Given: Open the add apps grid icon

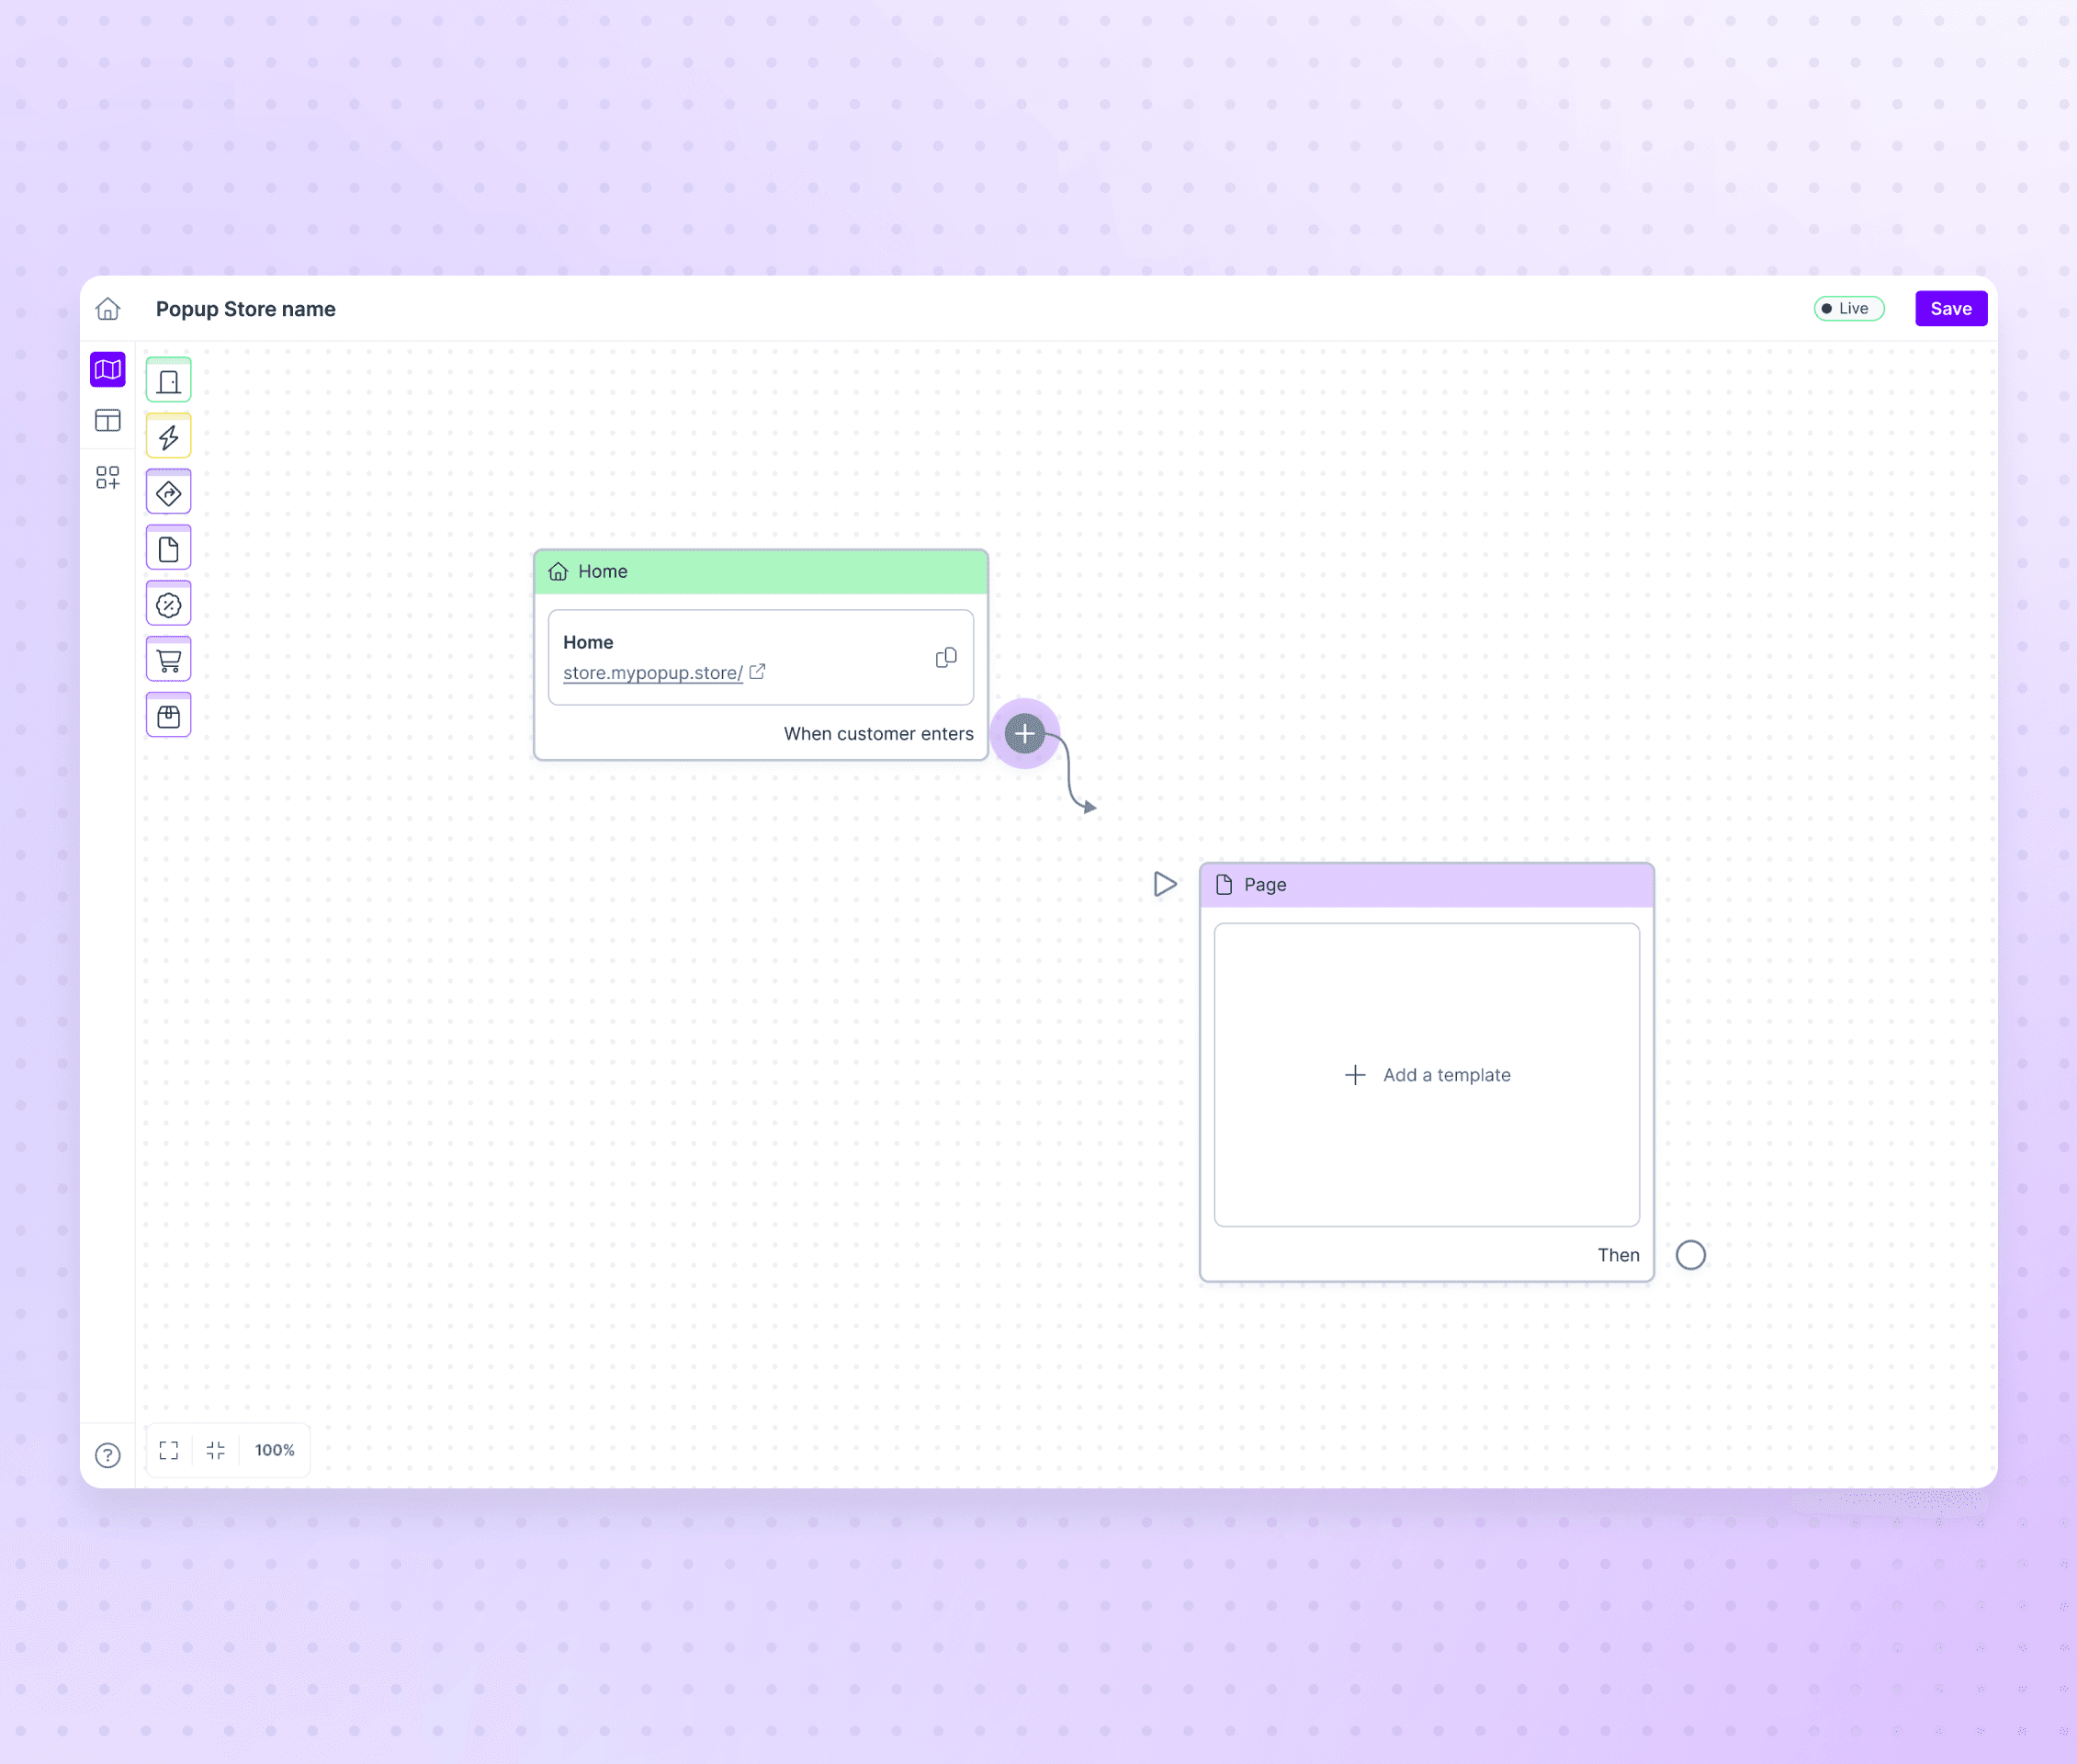Looking at the screenshot, I should 108,478.
